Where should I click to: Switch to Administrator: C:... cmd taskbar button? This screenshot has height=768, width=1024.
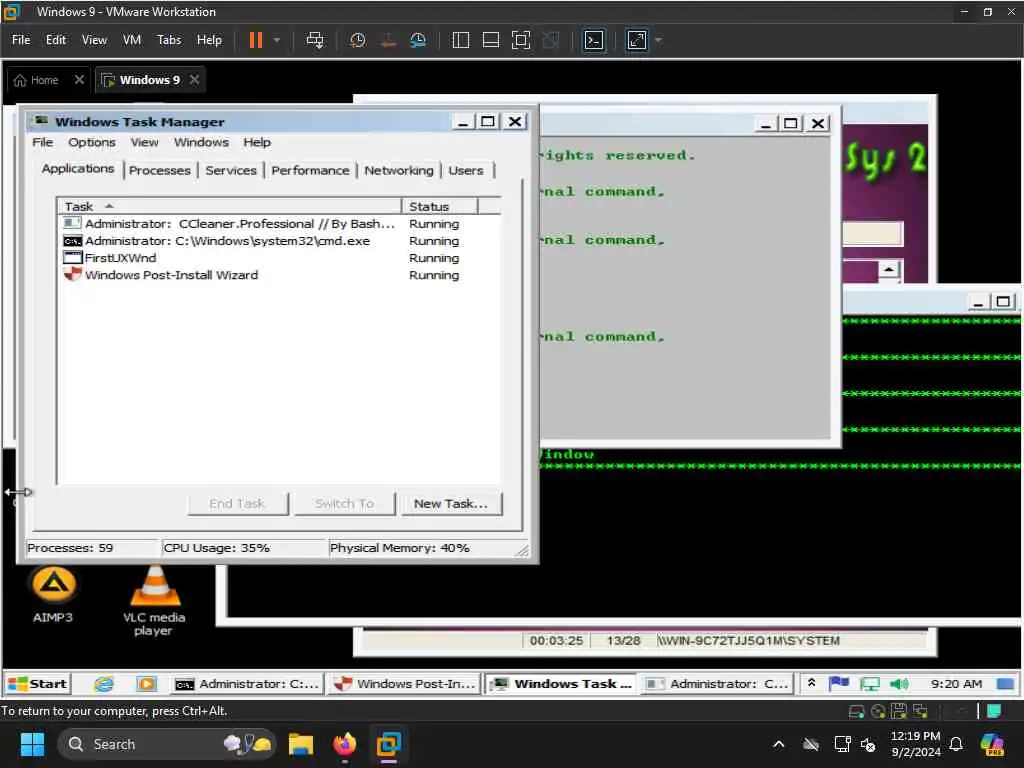(247, 684)
